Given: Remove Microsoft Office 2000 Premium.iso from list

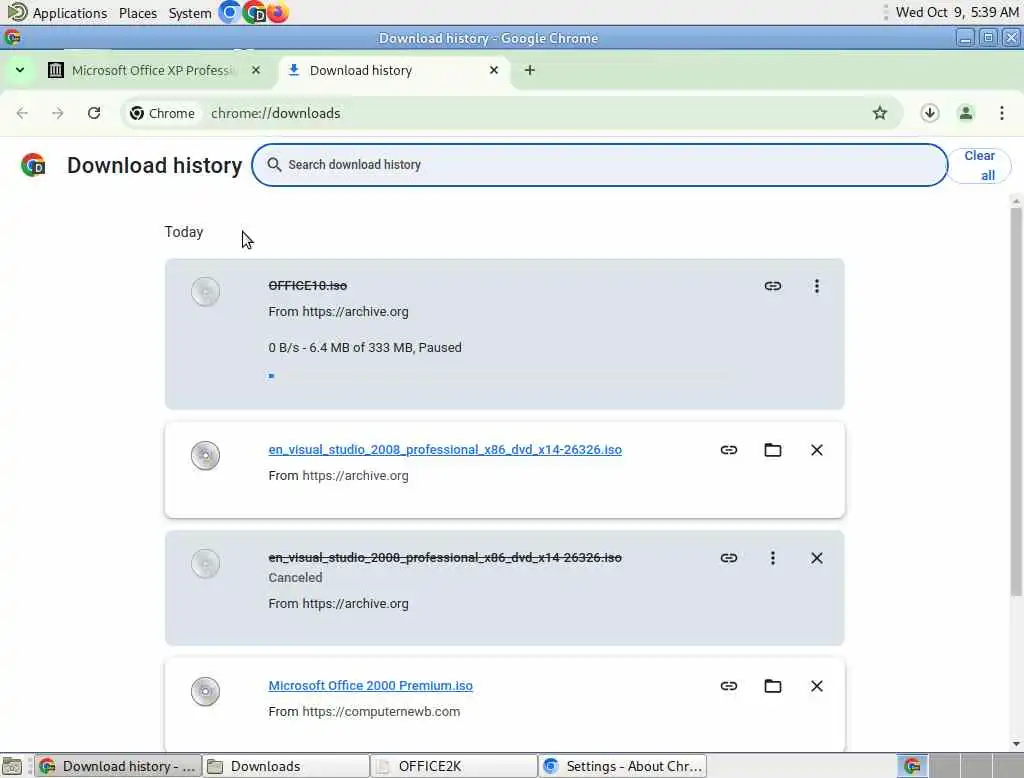Looking at the screenshot, I should [816, 686].
